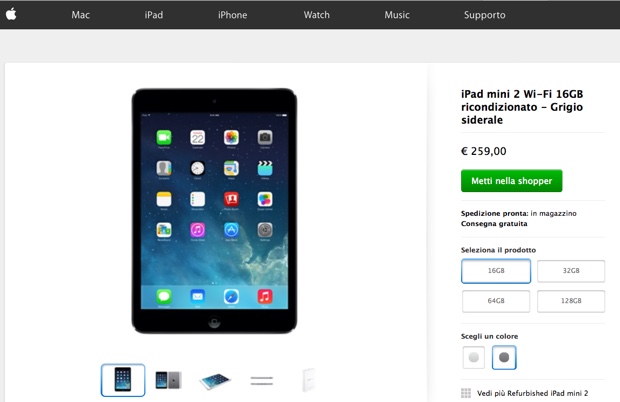Go to the iPhone section

[232, 15]
